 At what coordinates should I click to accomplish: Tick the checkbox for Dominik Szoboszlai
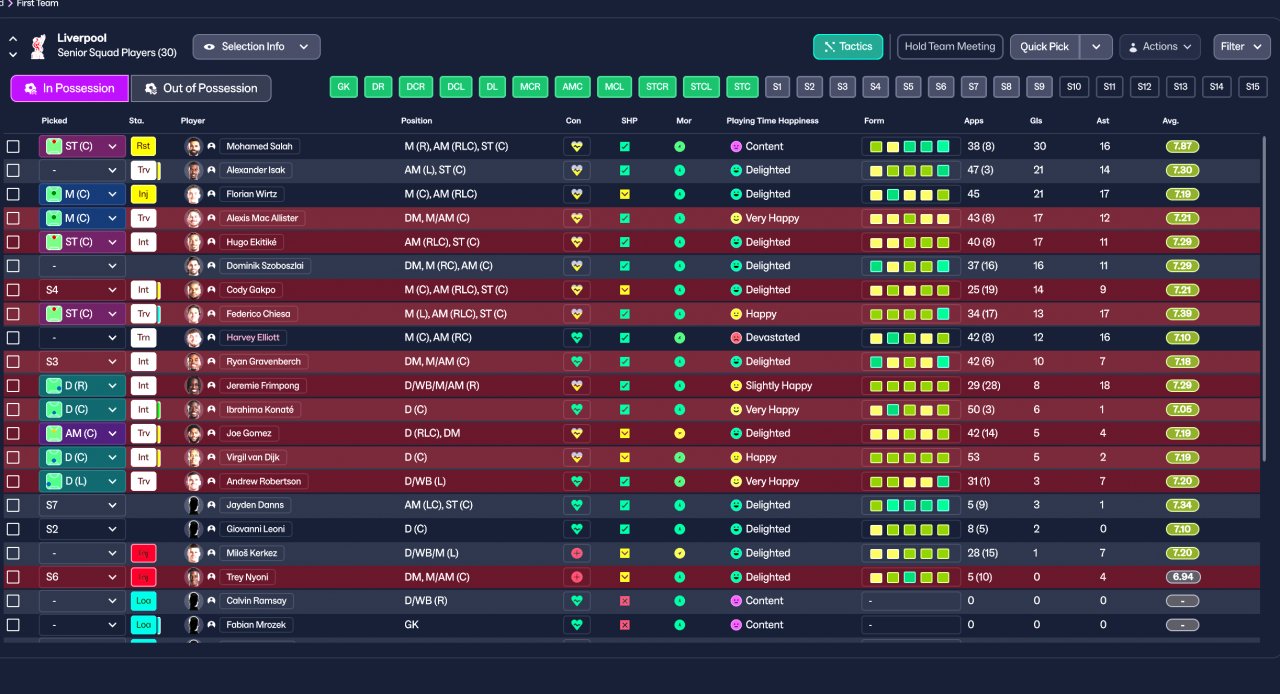[13, 266]
